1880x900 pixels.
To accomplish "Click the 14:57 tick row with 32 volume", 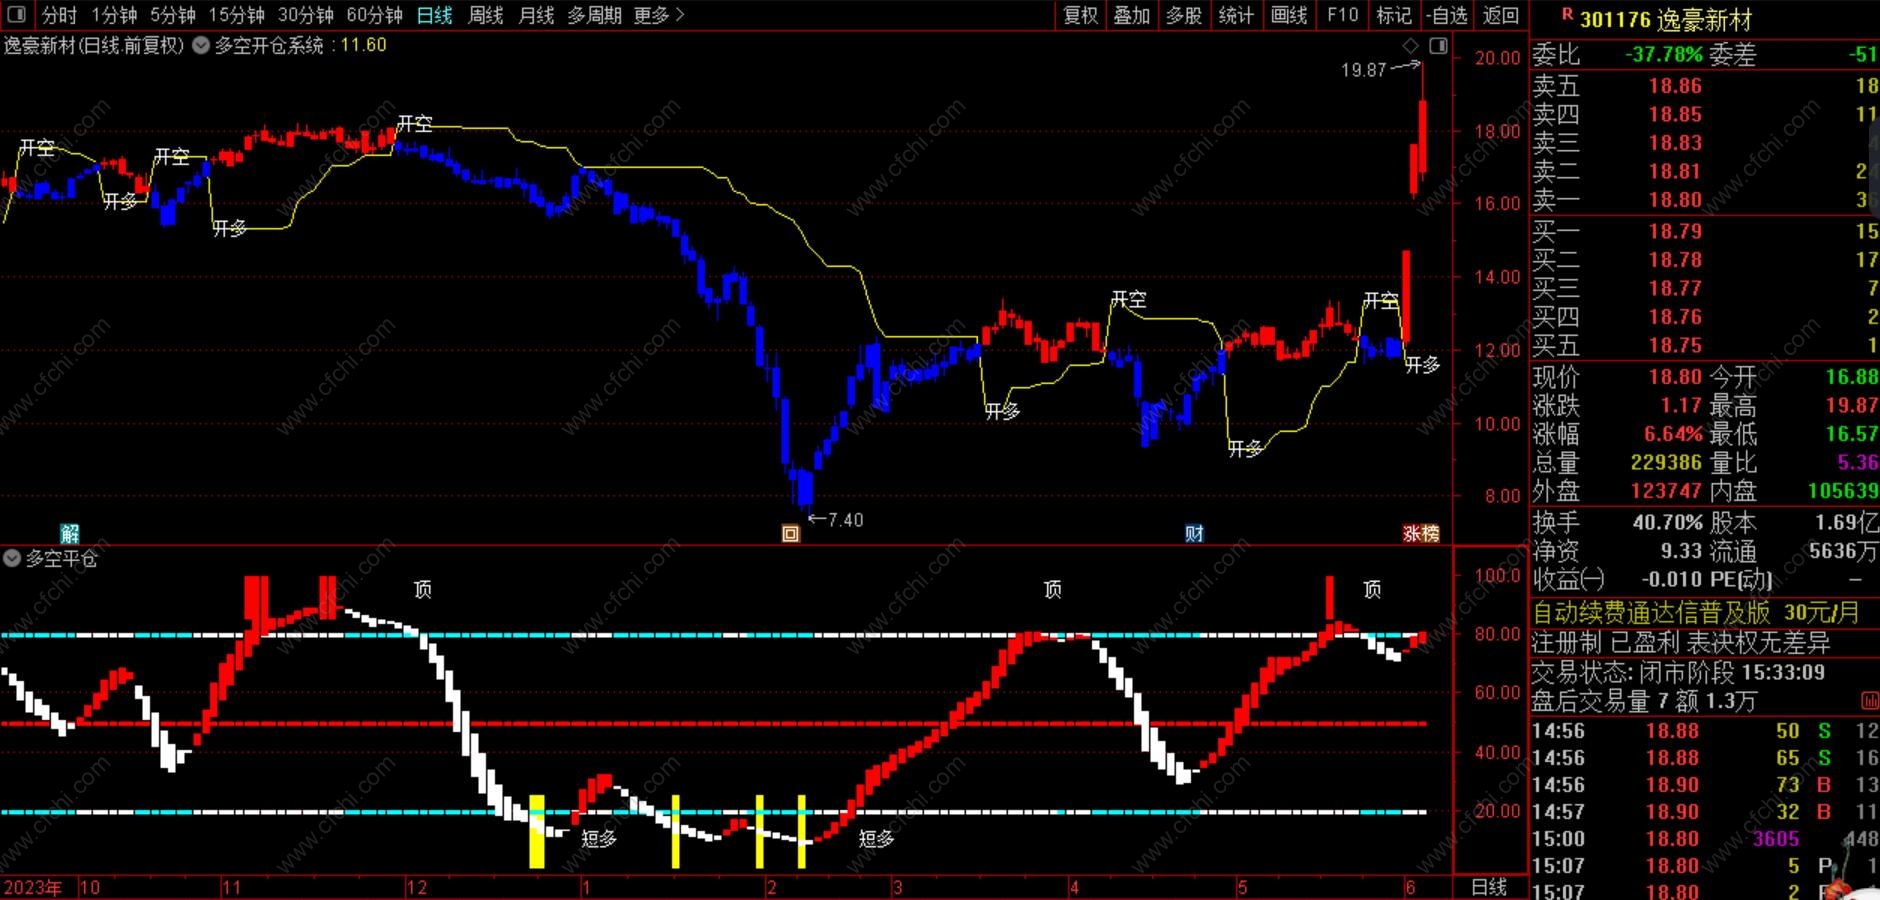I will [x=1705, y=812].
